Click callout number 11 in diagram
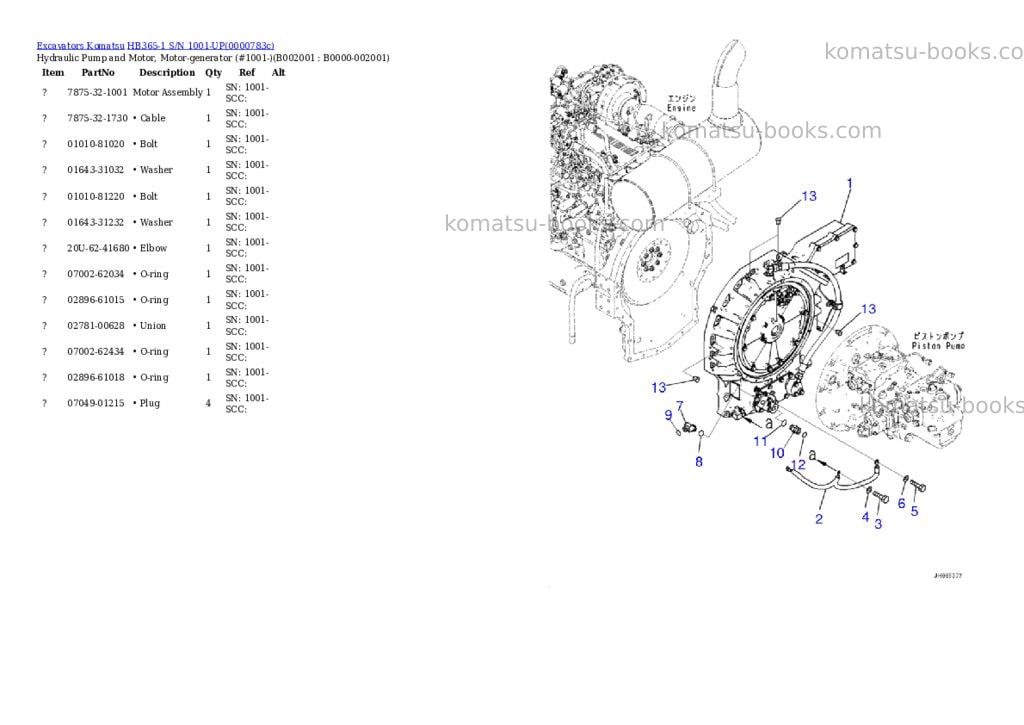Viewport: 1024px width, 725px height. pos(760,442)
